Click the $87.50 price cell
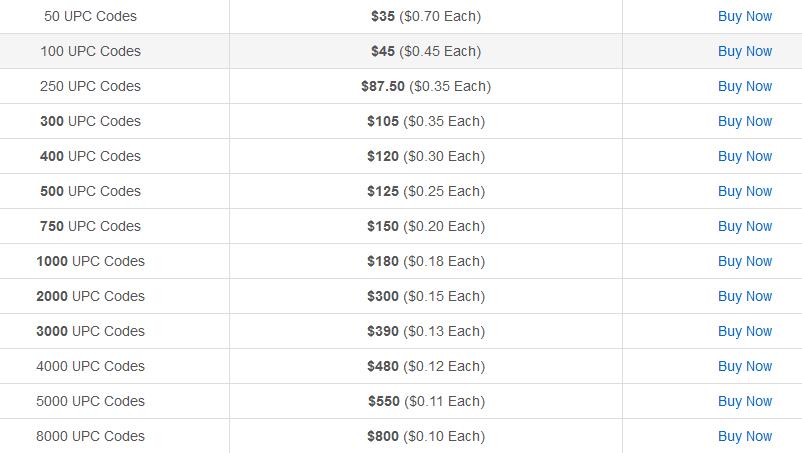This screenshot has width=802, height=453. pyautogui.click(x=426, y=86)
